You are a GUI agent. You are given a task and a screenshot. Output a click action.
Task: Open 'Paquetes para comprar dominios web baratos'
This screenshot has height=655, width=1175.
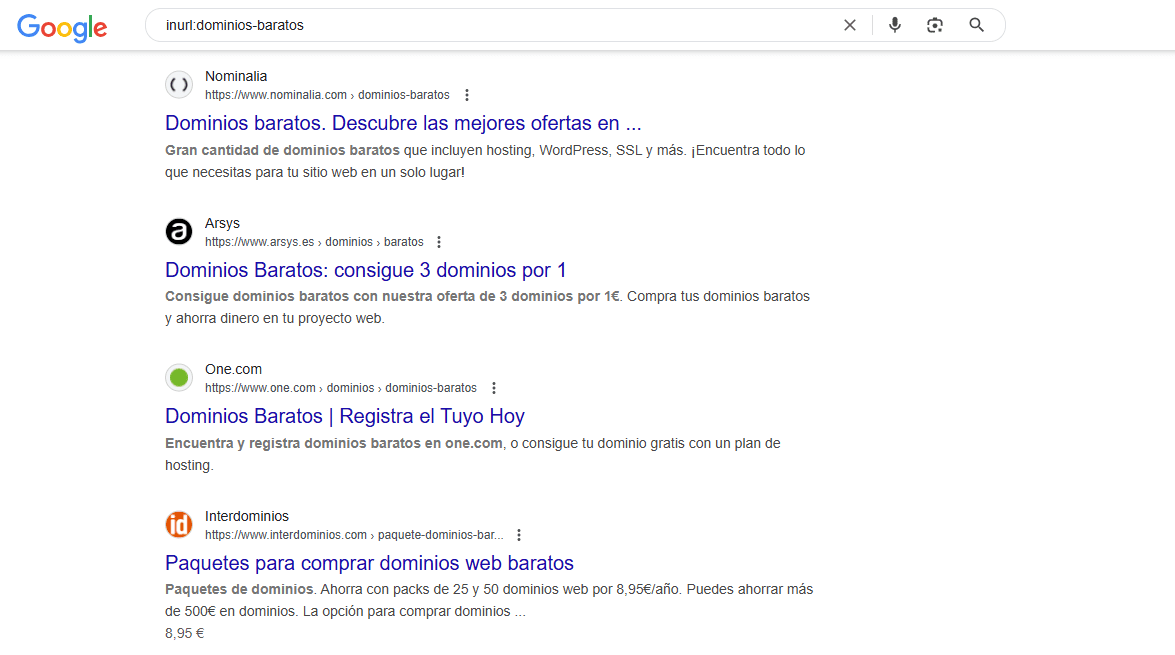tap(369, 563)
